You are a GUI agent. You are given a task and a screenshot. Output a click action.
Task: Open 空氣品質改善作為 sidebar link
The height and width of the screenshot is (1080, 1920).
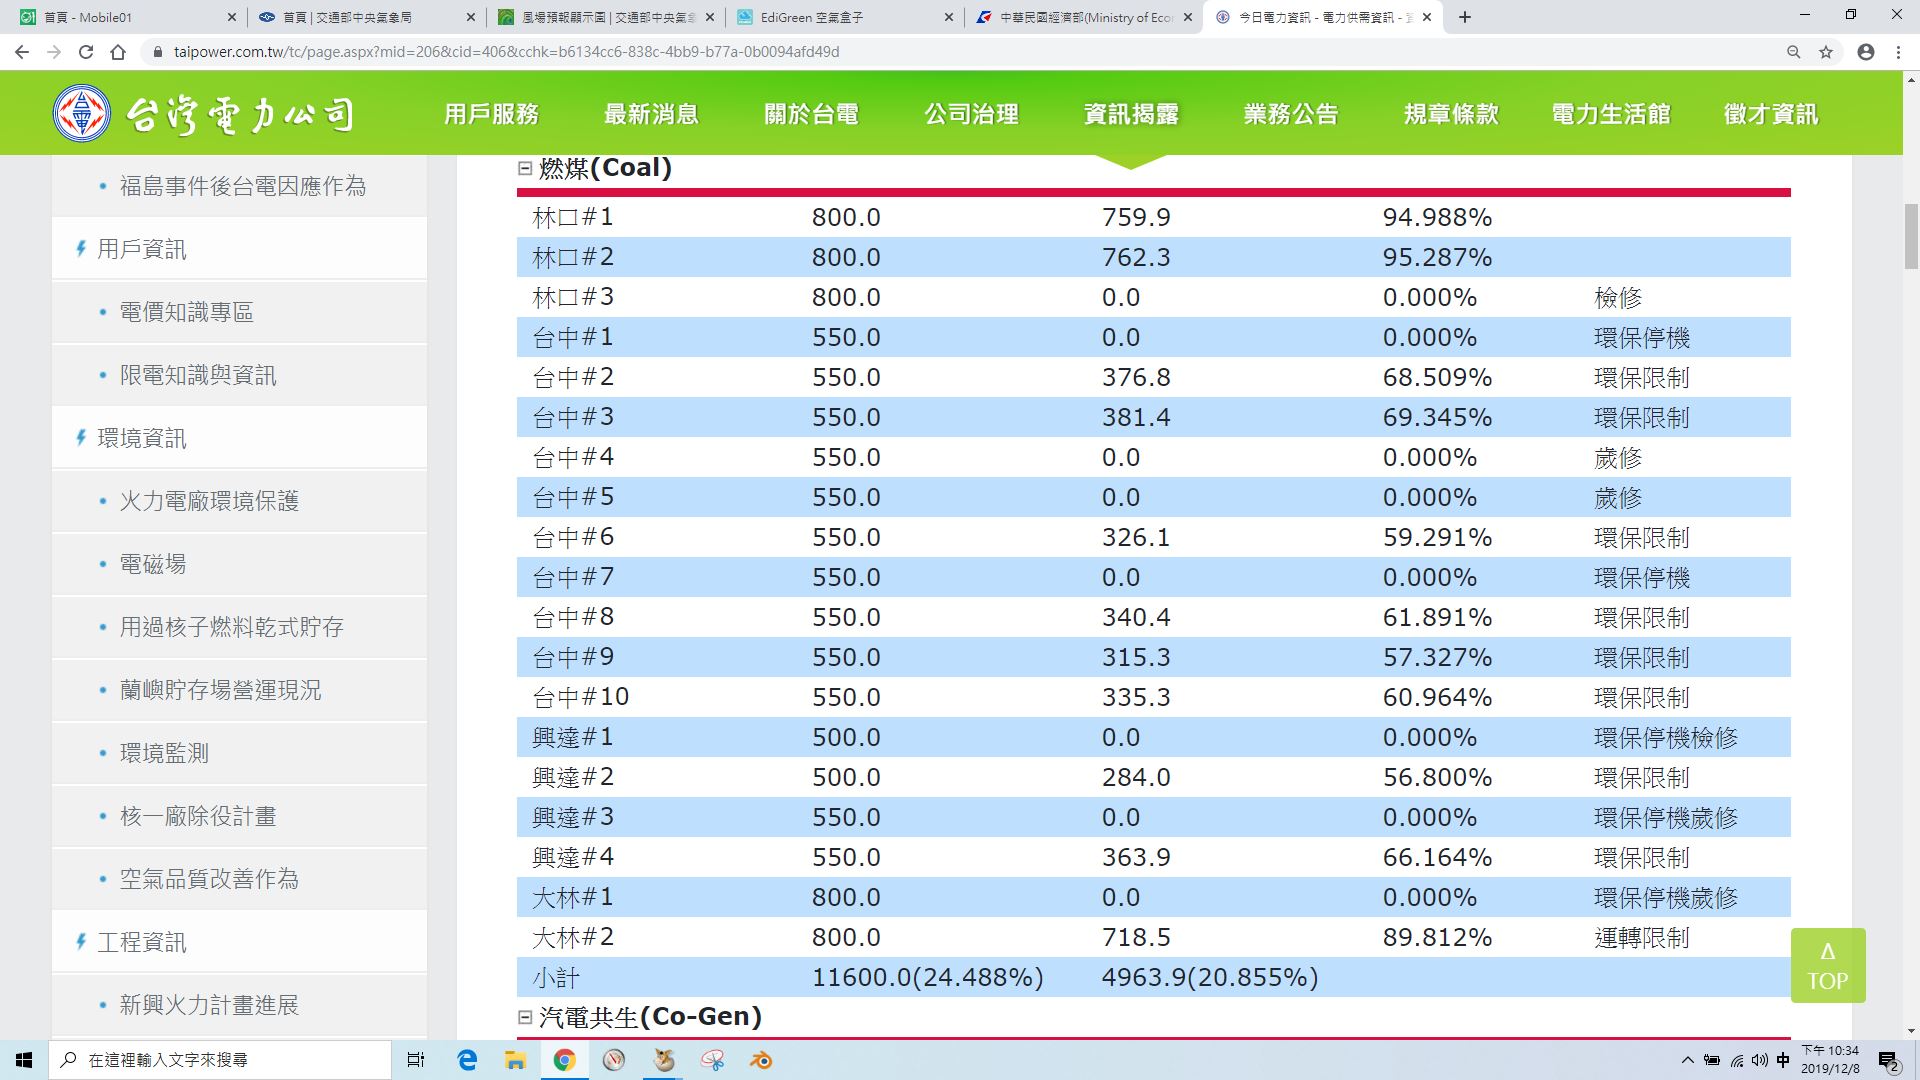pyautogui.click(x=209, y=879)
